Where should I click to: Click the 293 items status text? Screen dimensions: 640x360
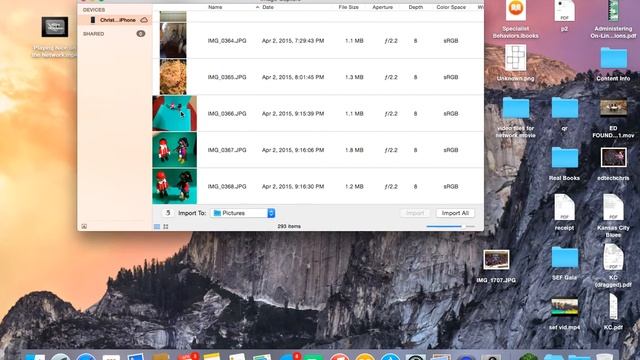289,226
